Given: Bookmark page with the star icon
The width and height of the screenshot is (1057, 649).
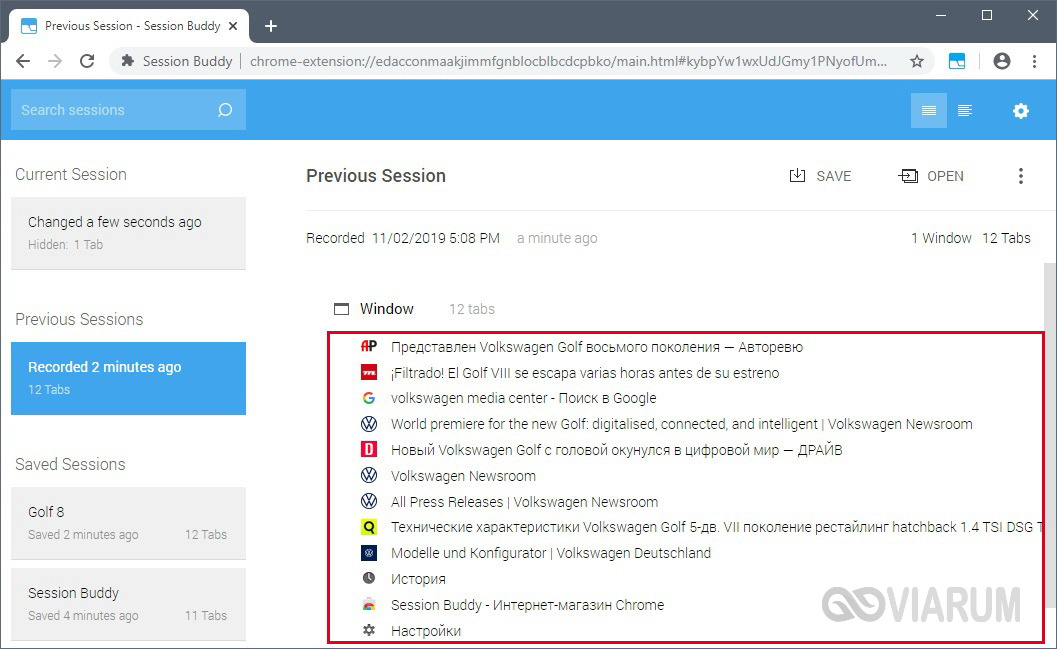Looking at the screenshot, I should [x=917, y=61].
